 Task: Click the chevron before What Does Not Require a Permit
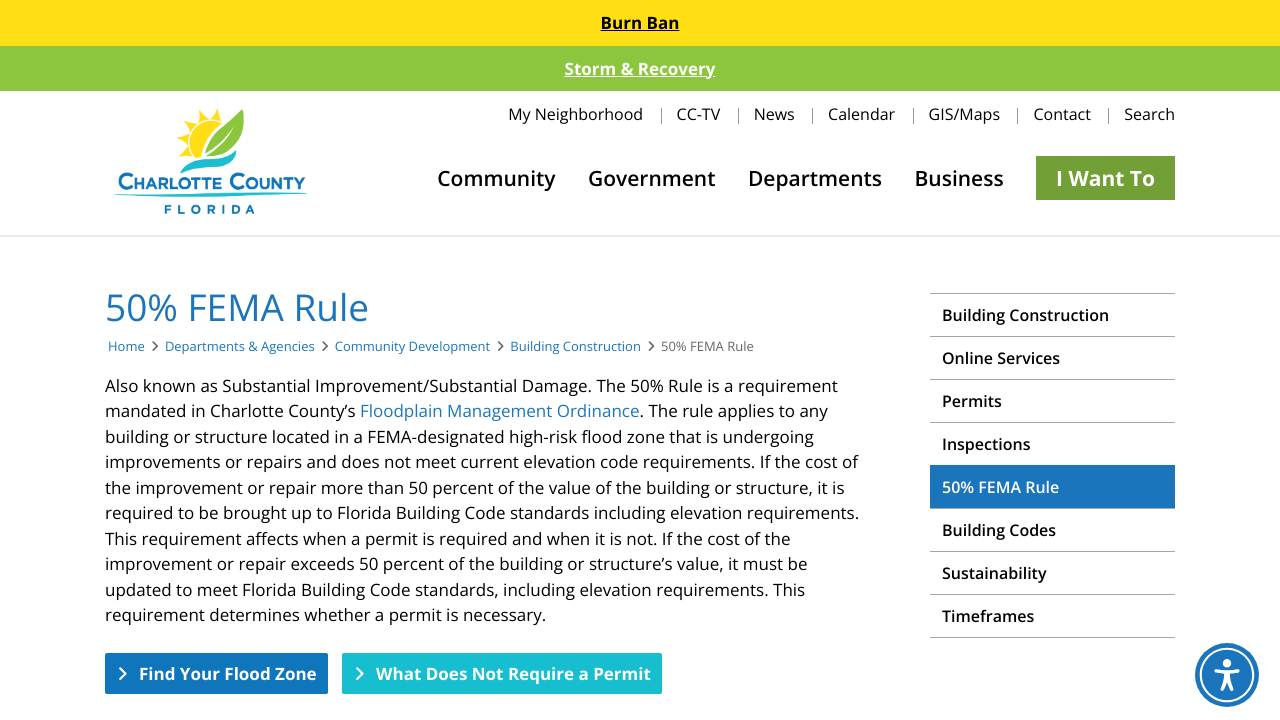(361, 673)
